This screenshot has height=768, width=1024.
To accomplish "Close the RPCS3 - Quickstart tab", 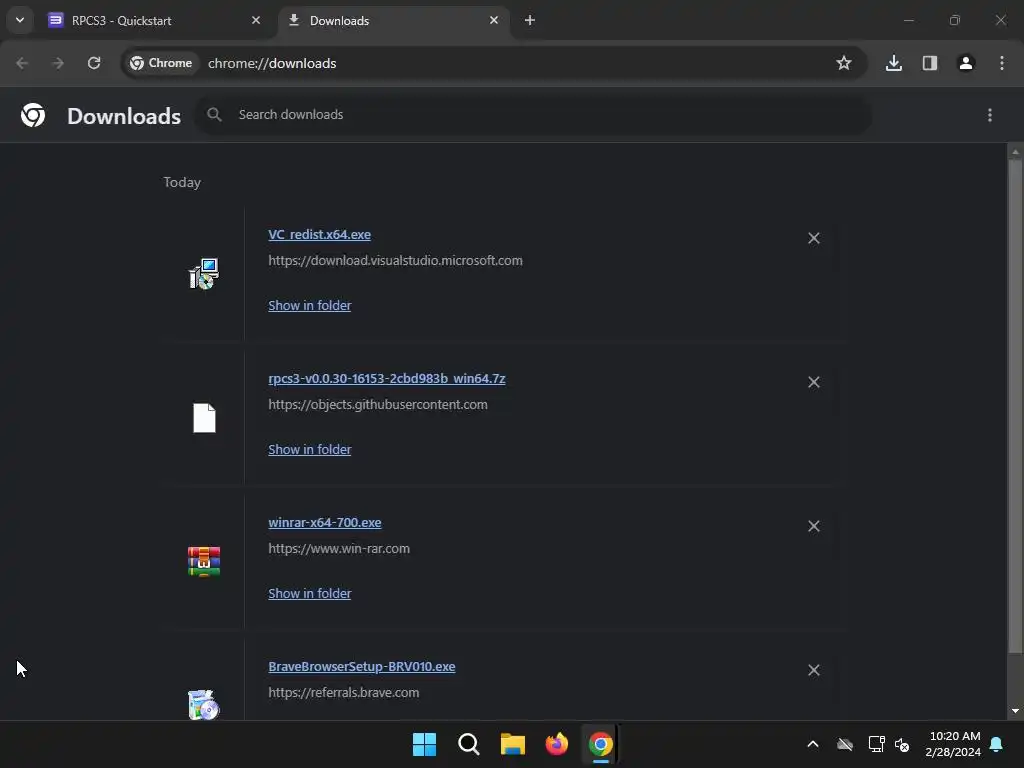I will (x=256, y=20).
